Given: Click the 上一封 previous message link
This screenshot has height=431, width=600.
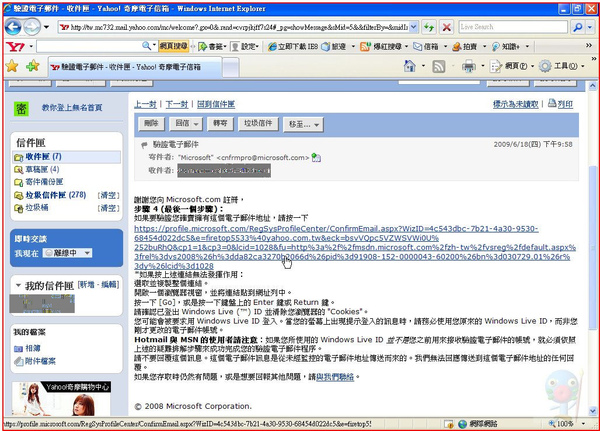Looking at the screenshot, I should [145, 104].
